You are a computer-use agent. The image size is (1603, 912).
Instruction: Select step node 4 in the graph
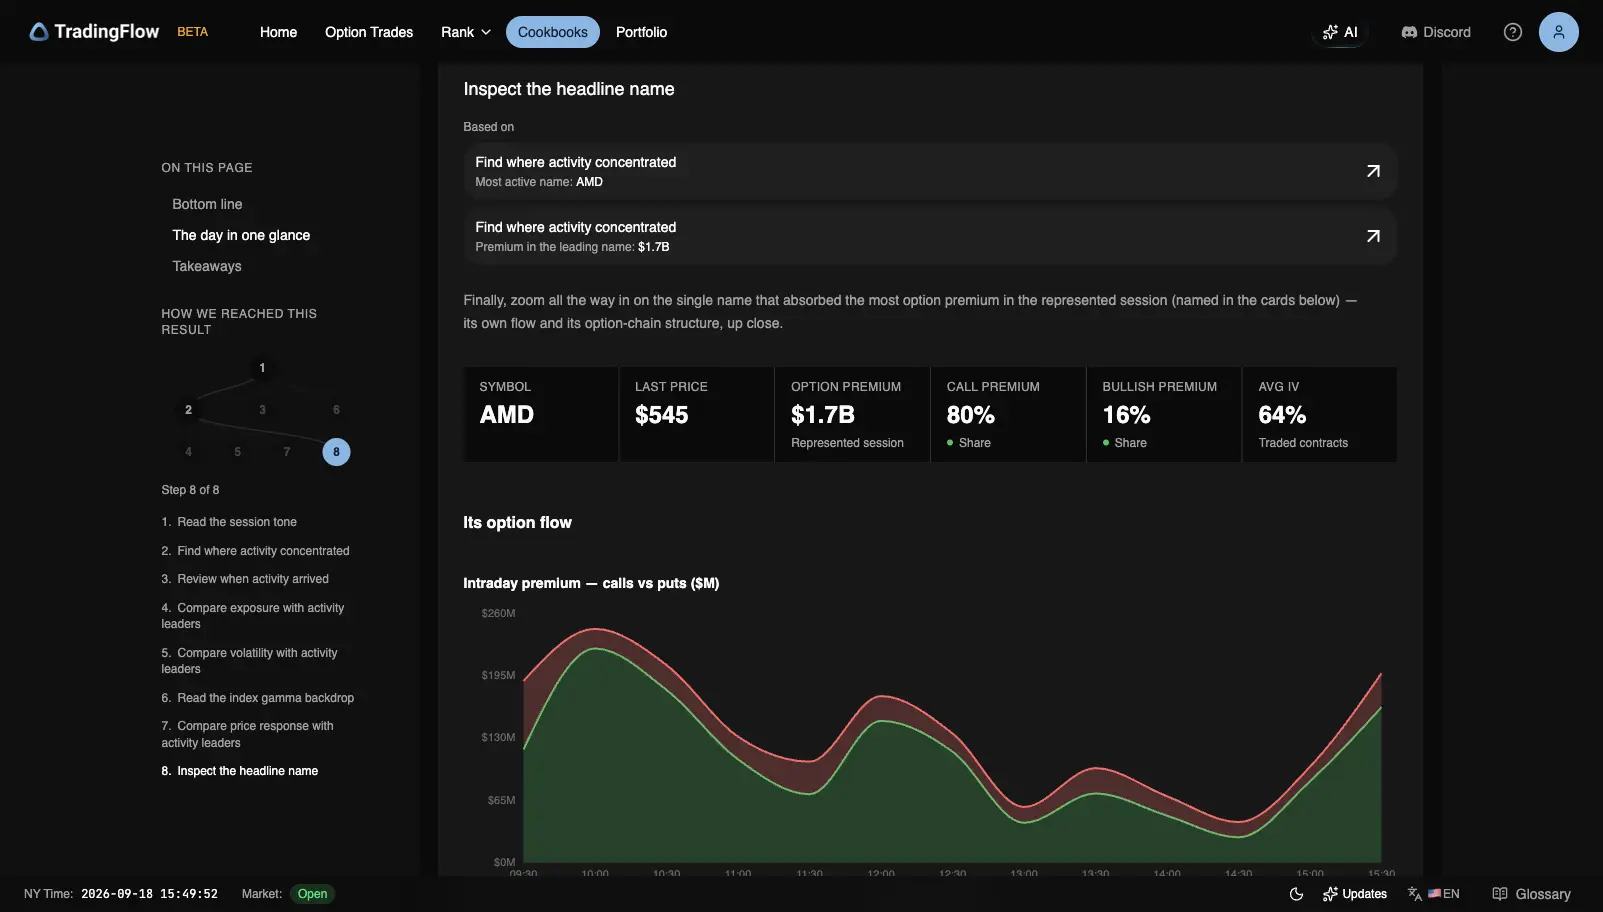tap(188, 452)
